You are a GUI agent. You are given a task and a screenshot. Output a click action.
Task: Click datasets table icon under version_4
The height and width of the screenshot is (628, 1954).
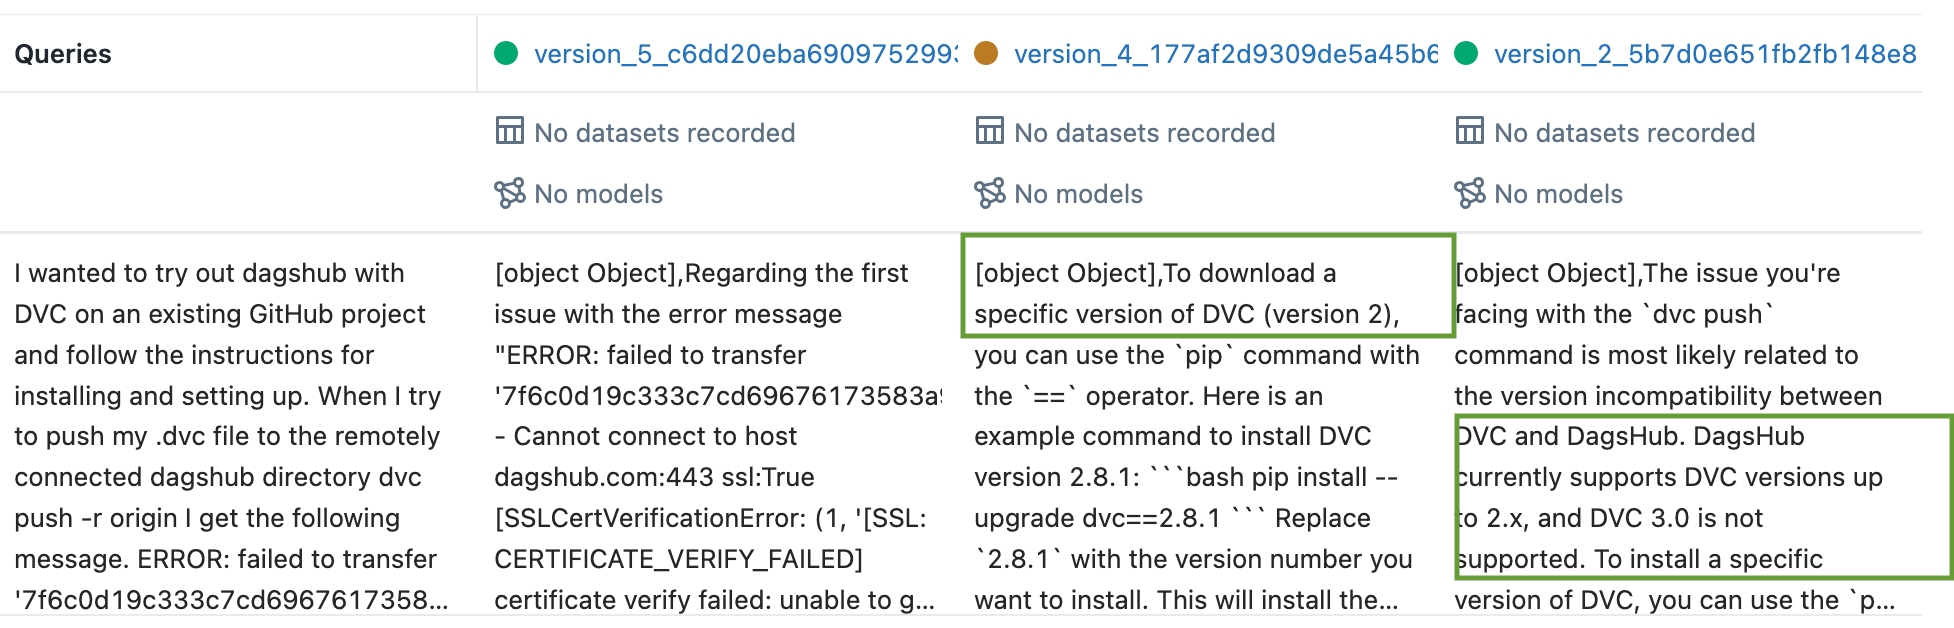[x=990, y=131]
